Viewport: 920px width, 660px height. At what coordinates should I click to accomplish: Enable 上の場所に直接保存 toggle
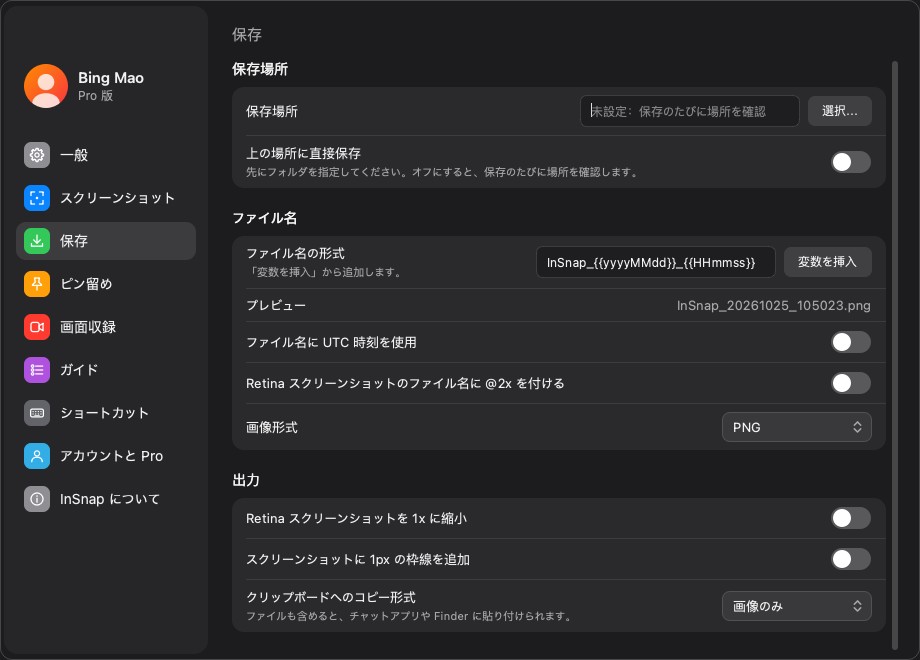coord(850,162)
